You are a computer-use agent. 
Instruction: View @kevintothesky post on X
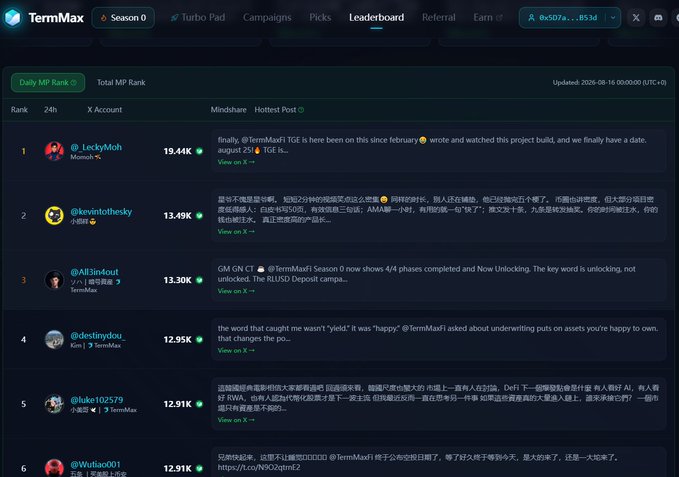(236, 232)
